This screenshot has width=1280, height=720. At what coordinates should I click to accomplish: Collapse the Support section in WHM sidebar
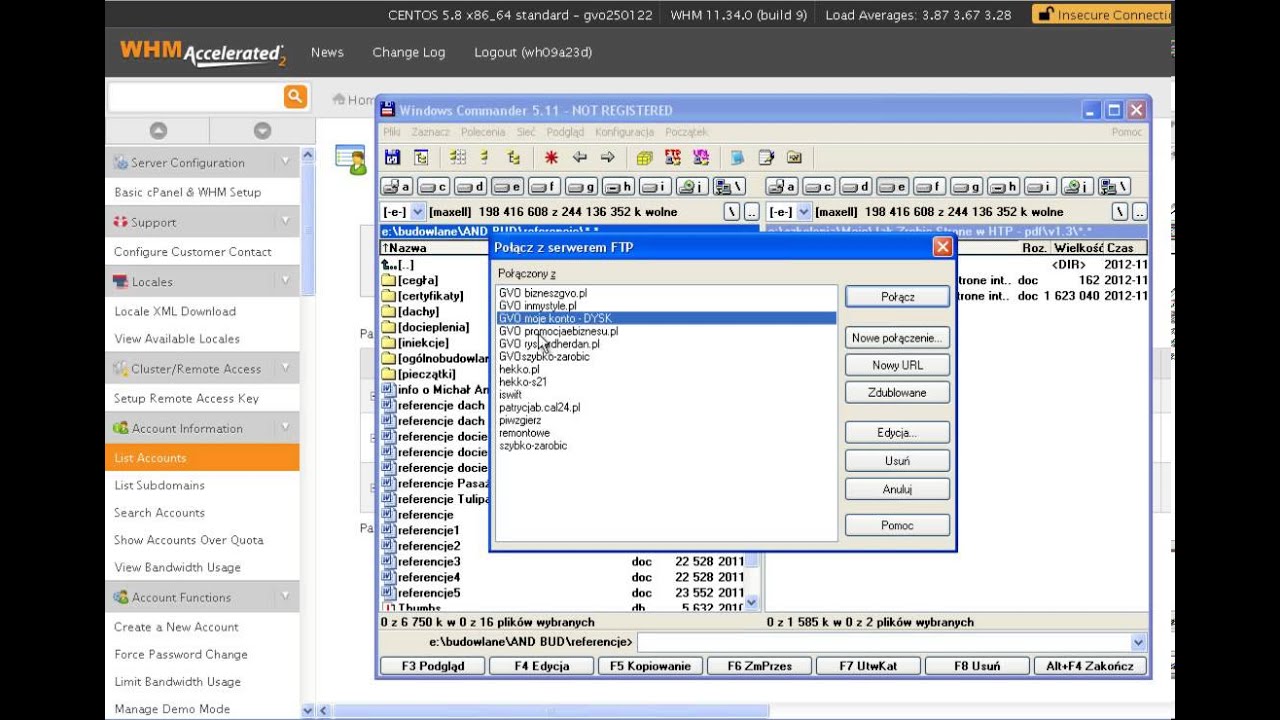click(285, 221)
